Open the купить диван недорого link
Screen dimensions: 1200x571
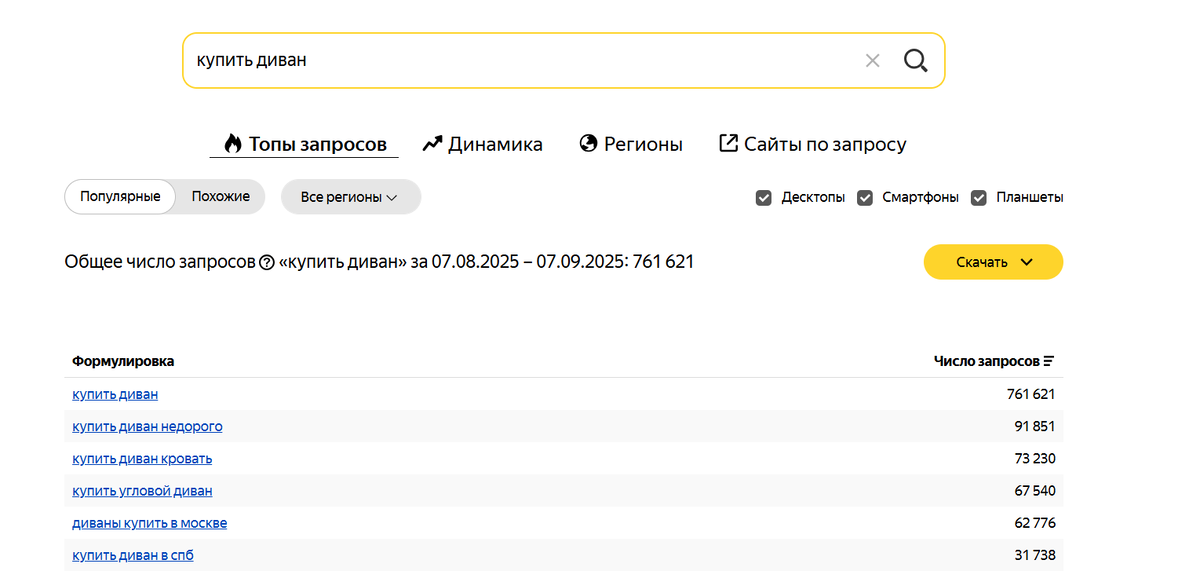(x=147, y=426)
